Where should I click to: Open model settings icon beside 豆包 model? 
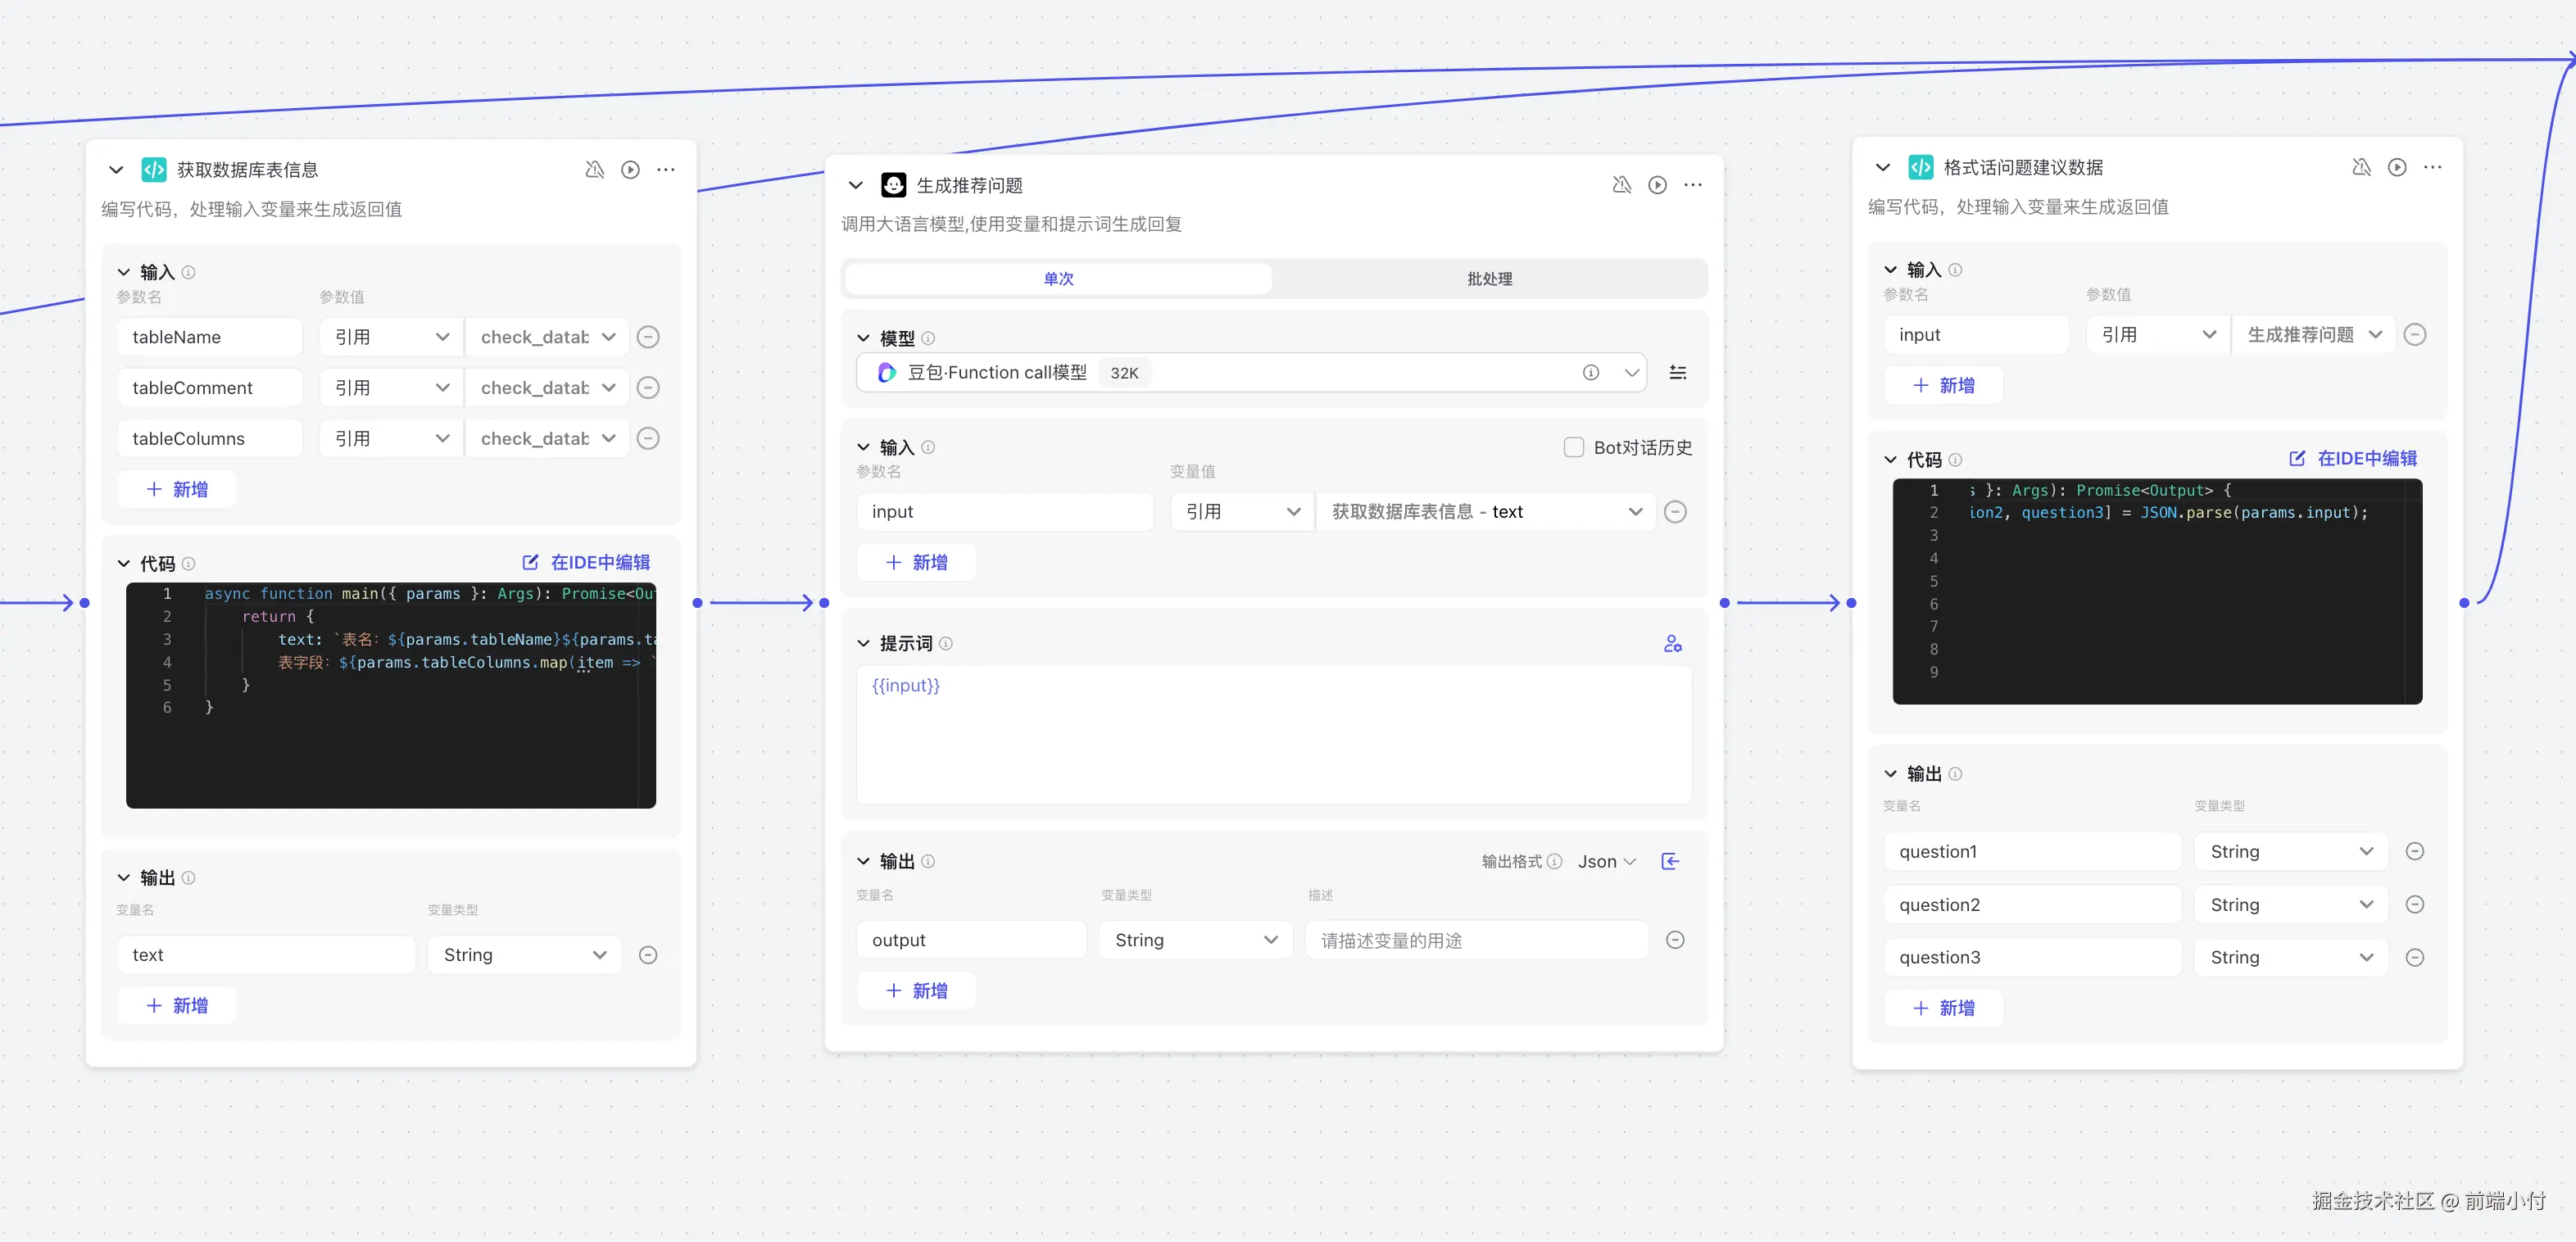point(1677,373)
